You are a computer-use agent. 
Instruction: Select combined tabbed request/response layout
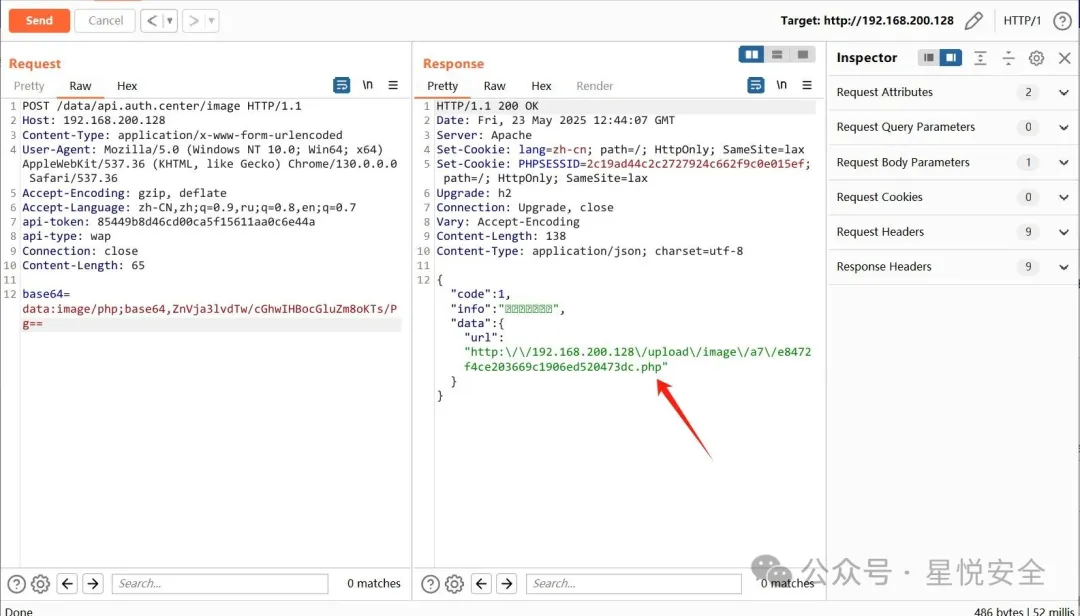coord(802,54)
